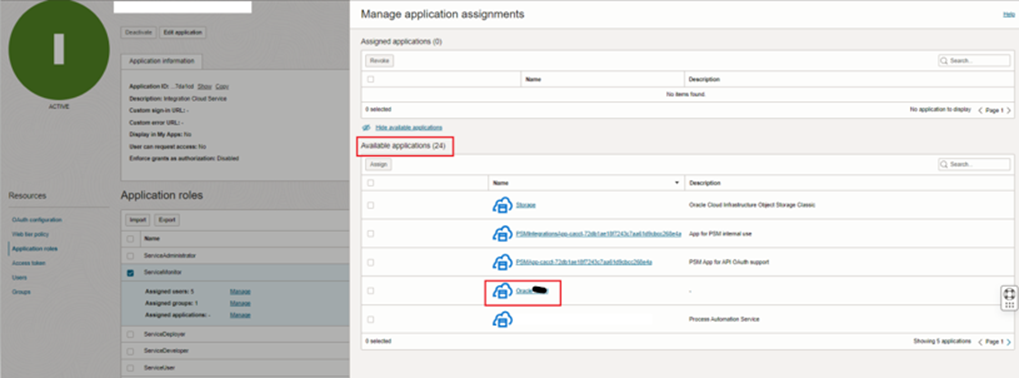
Task: Go to the next page of available applications
Action: point(1009,341)
